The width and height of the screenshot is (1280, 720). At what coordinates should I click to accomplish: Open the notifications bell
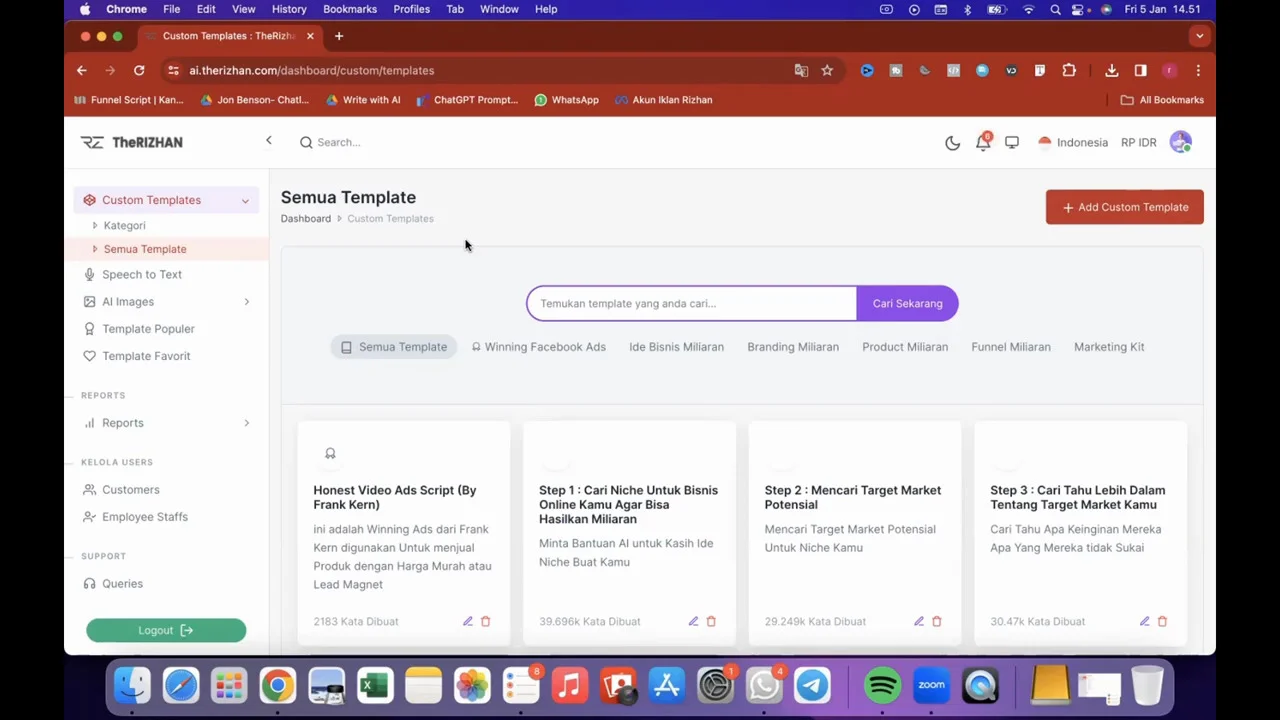click(x=983, y=142)
